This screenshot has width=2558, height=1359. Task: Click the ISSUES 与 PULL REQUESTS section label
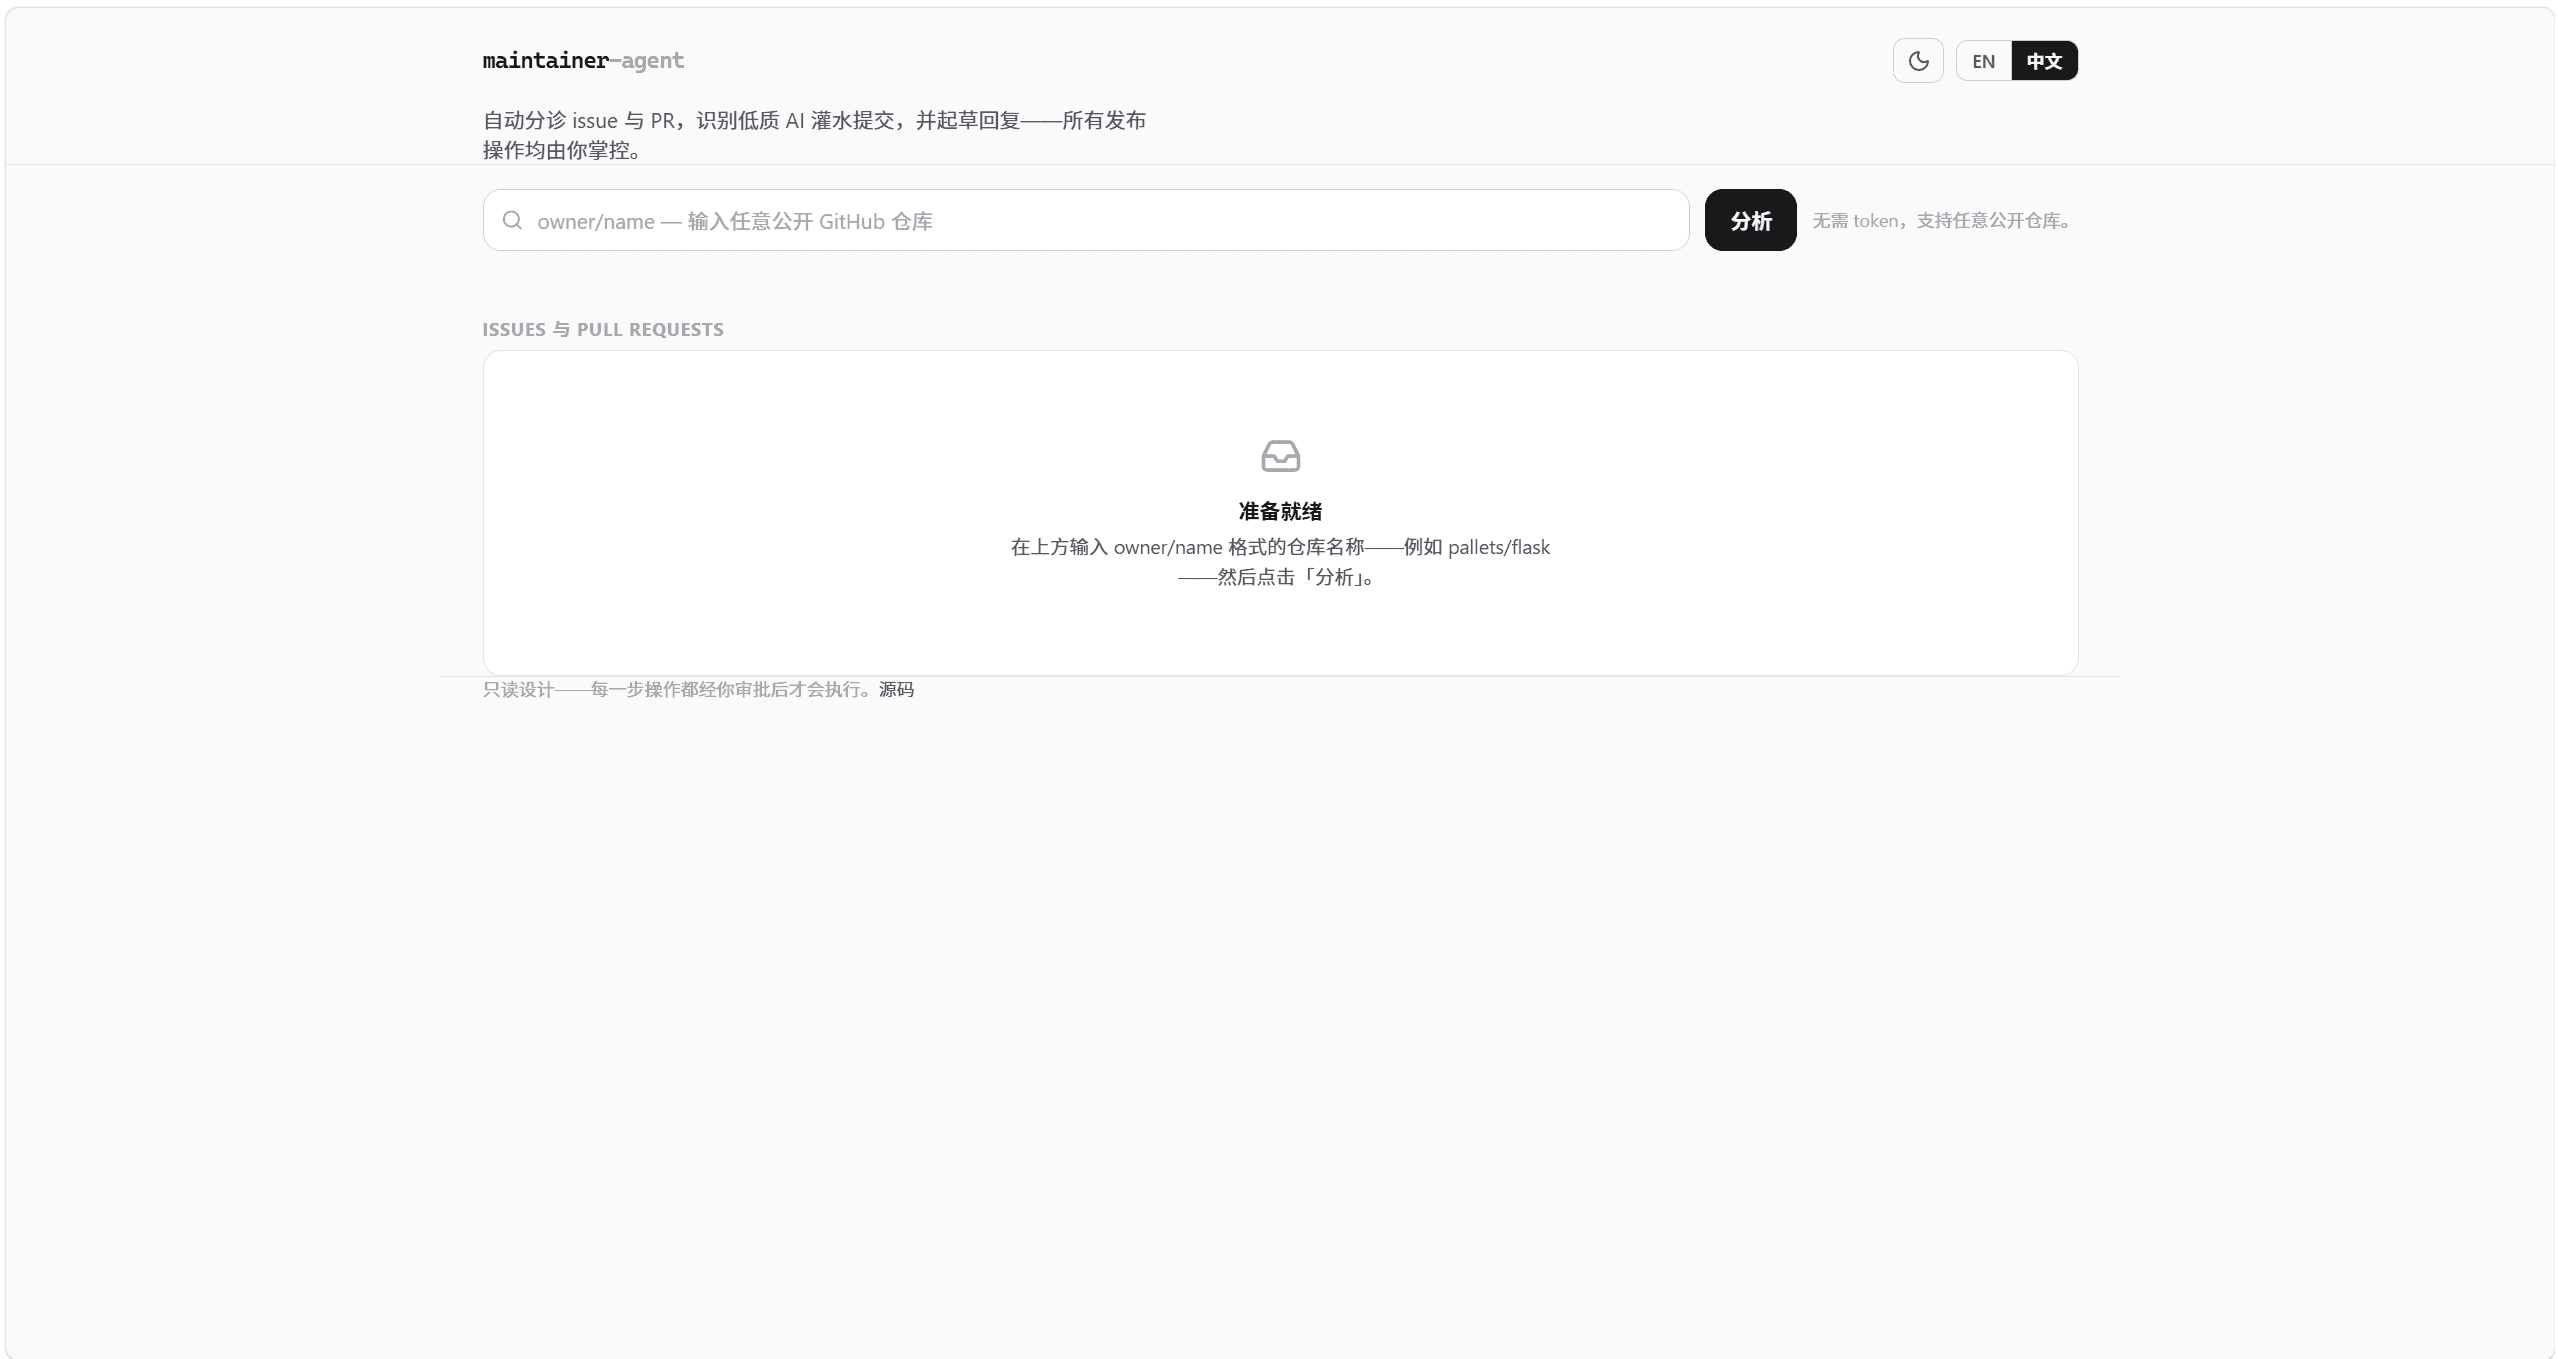click(603, 329)
